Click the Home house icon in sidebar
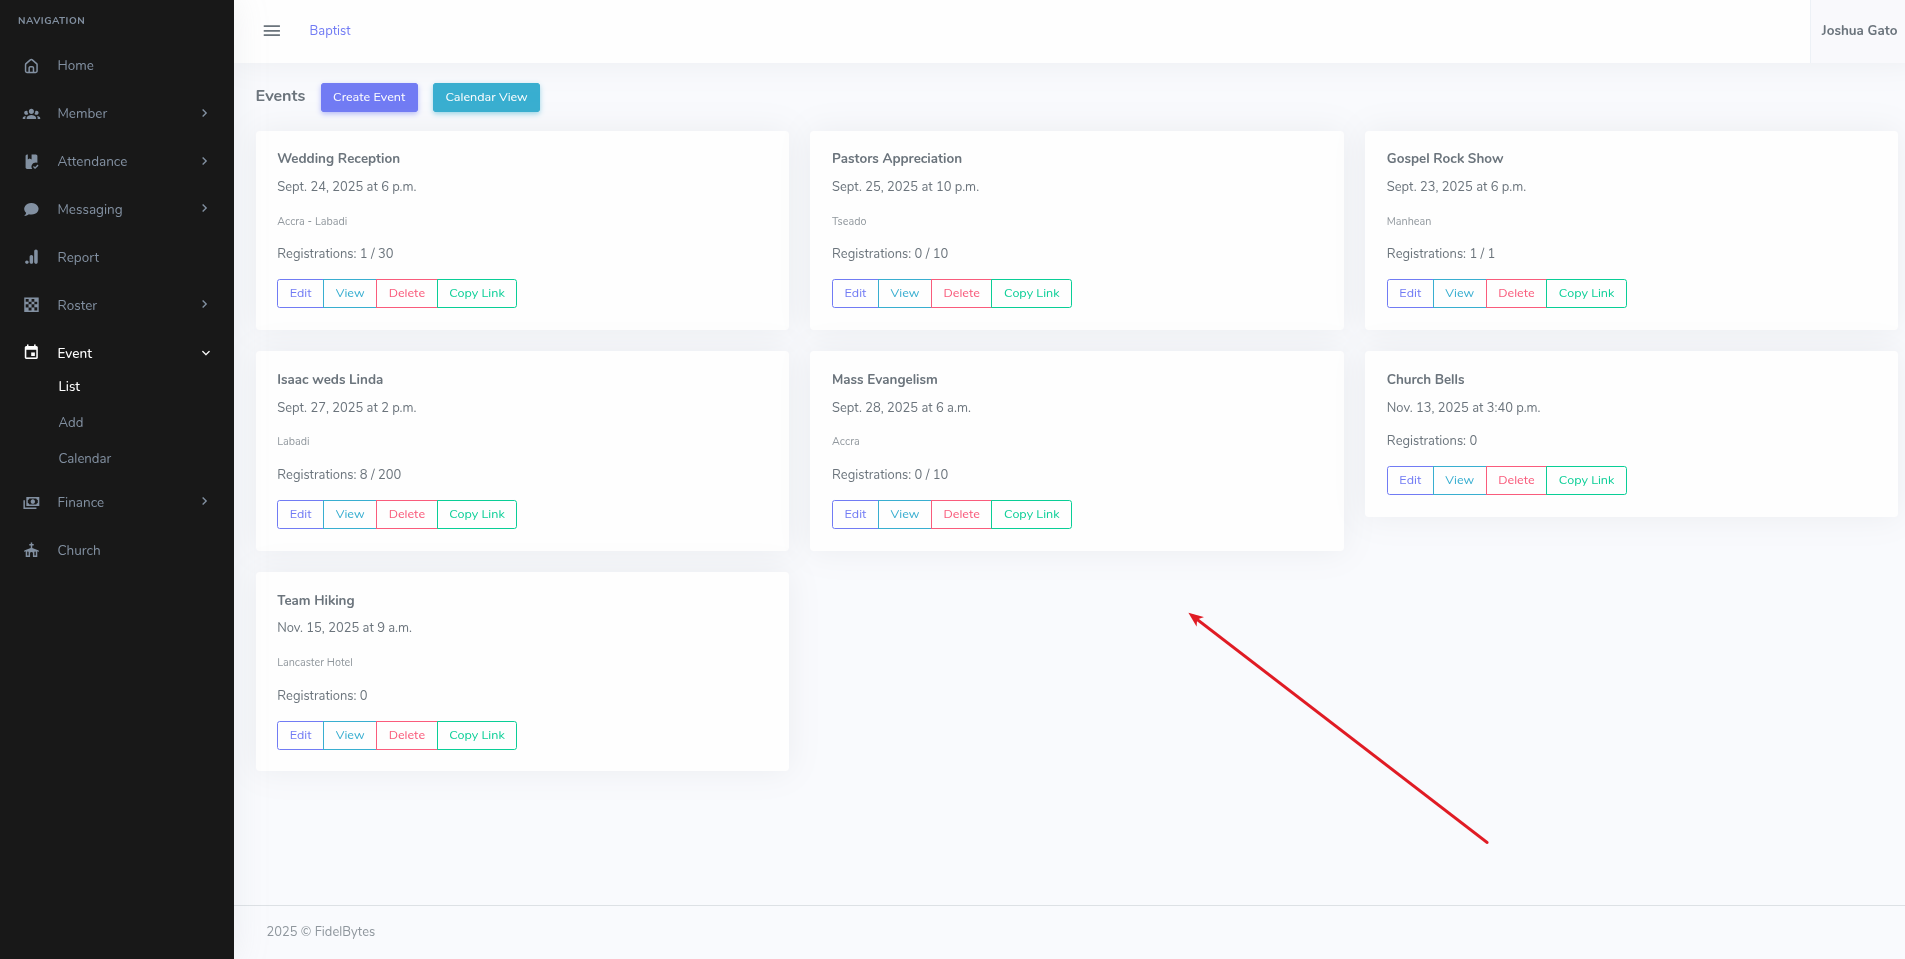The width and height of the screenshot is (1905, 959). pos(32,66)
